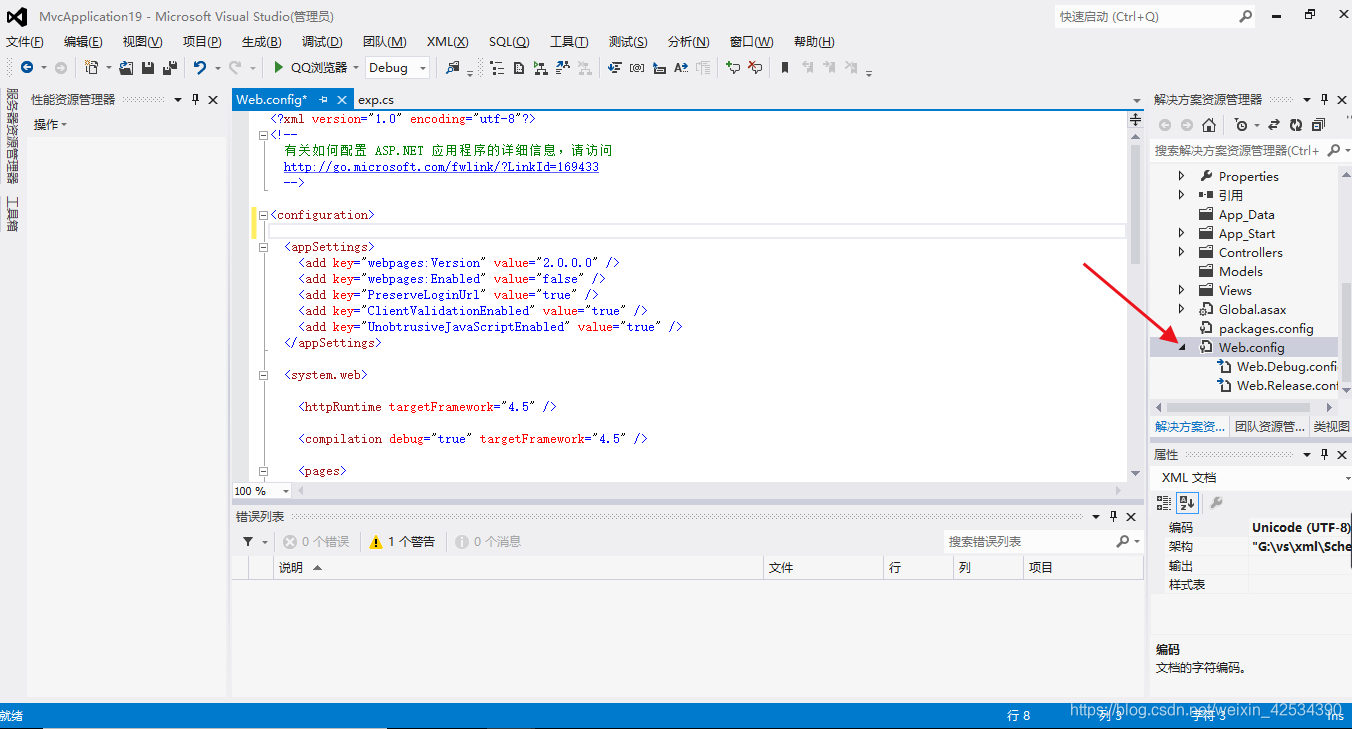Switch to the 类视图 class view tab
Image resolution: width=1352 pixels, height=729 pixels.
1331,426
